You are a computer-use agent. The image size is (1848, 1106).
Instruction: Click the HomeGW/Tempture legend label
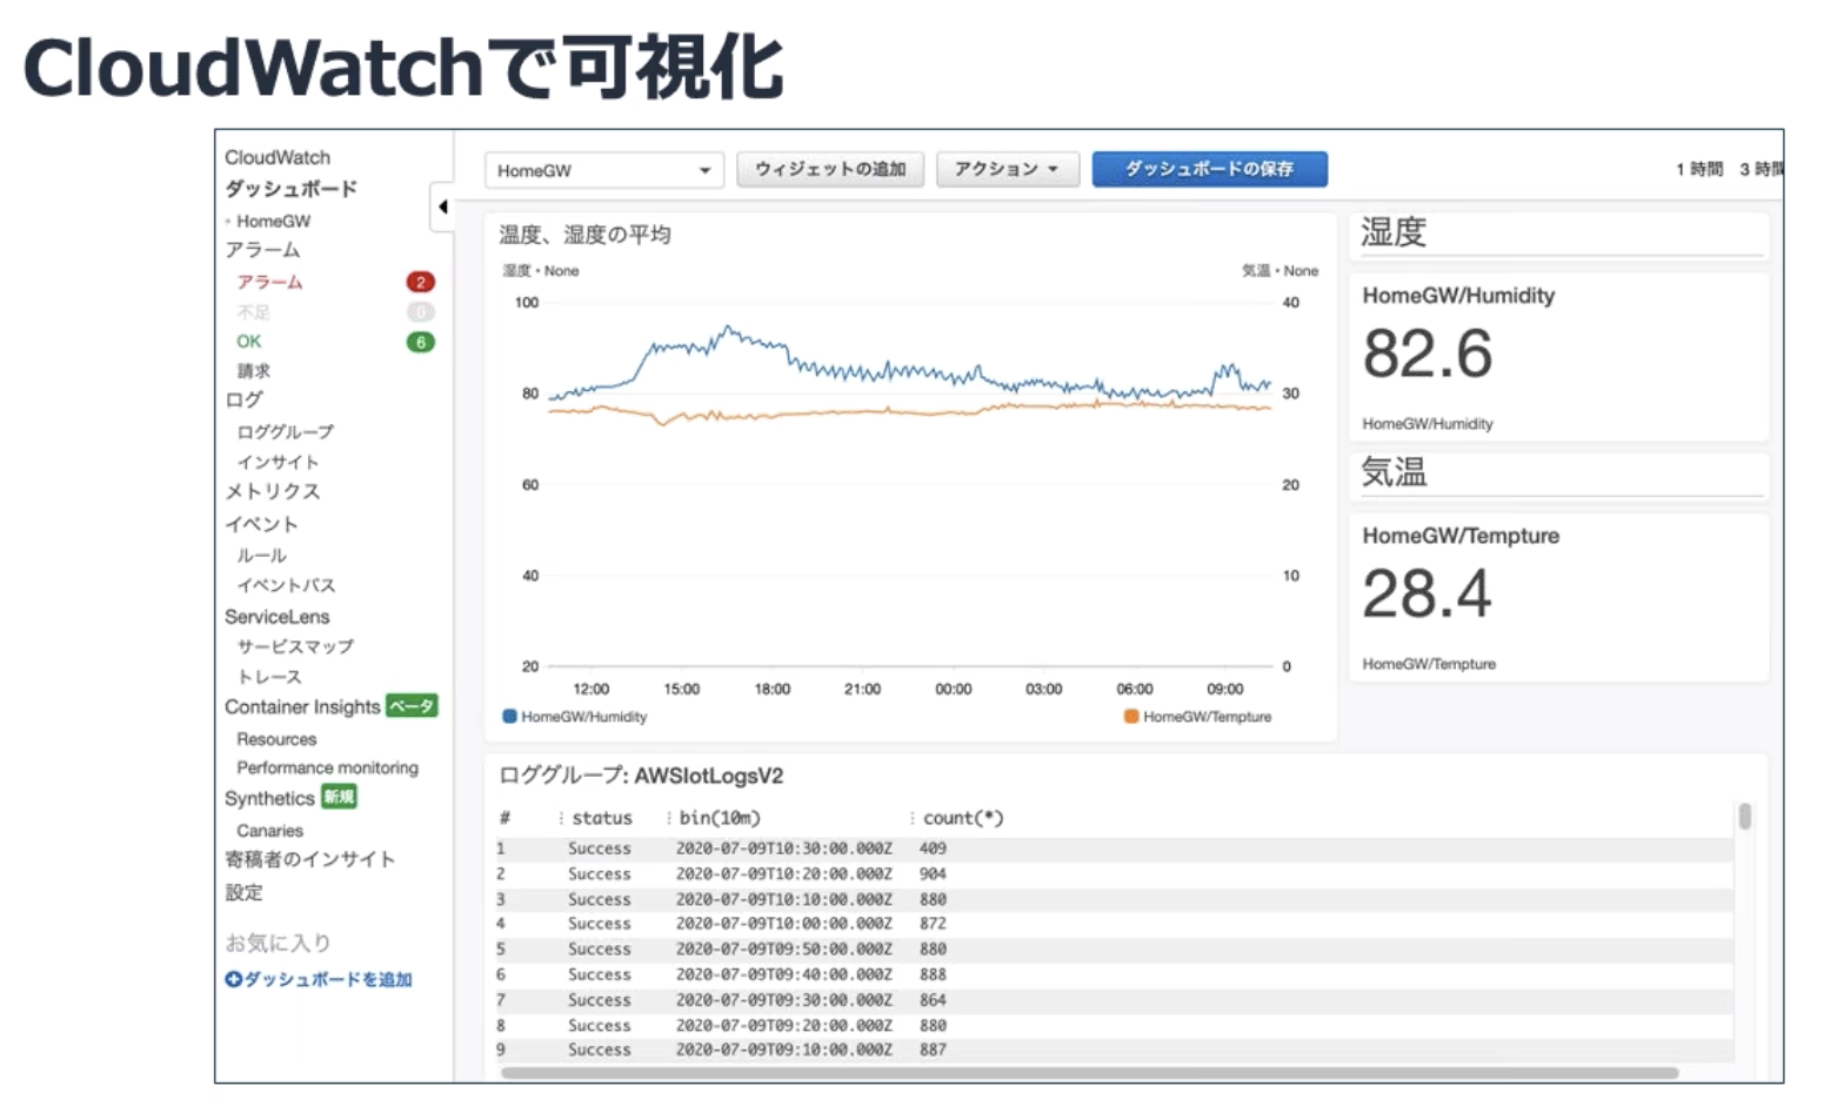pos(1207,717)
